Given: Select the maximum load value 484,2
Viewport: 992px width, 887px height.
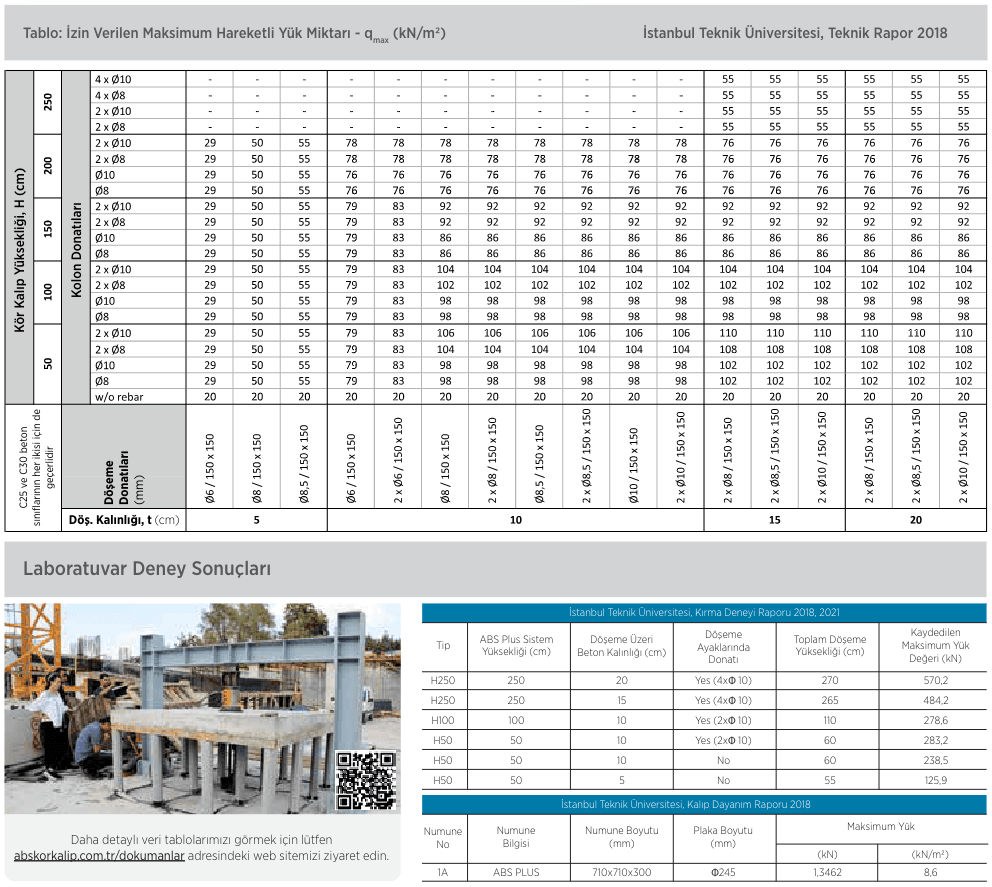Looking at the screenshot, I should [x=936, y=700].
